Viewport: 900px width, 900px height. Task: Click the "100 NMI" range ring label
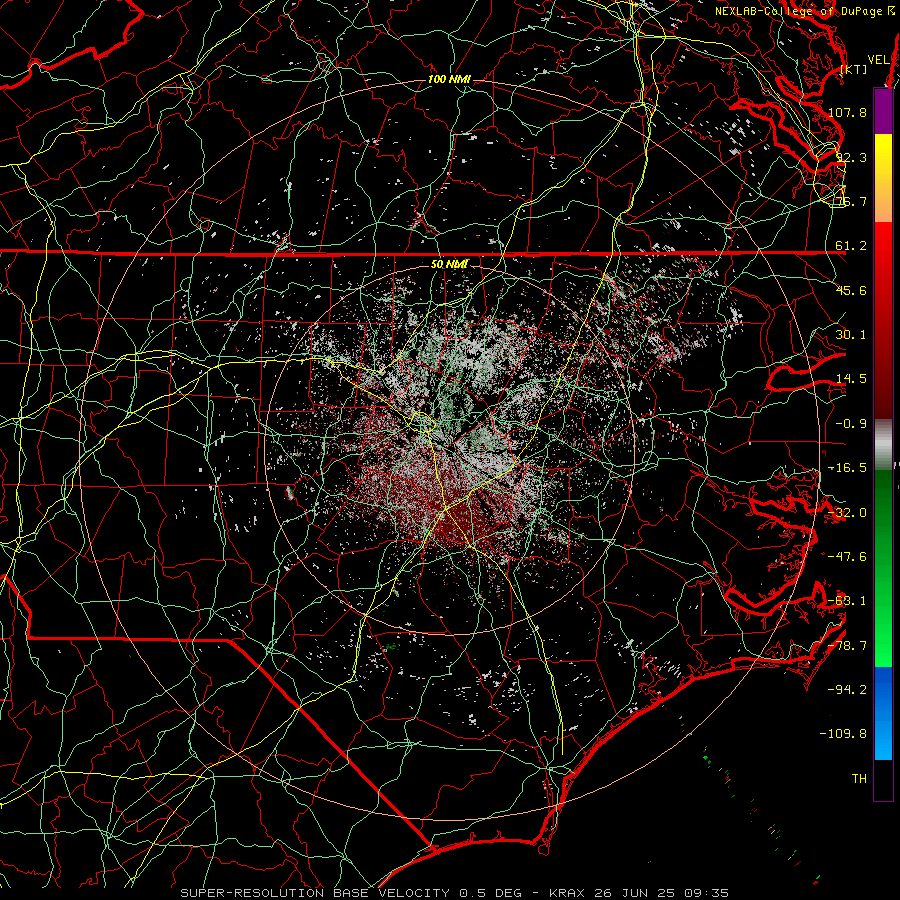pyautogui.click(x=449, y=79)
